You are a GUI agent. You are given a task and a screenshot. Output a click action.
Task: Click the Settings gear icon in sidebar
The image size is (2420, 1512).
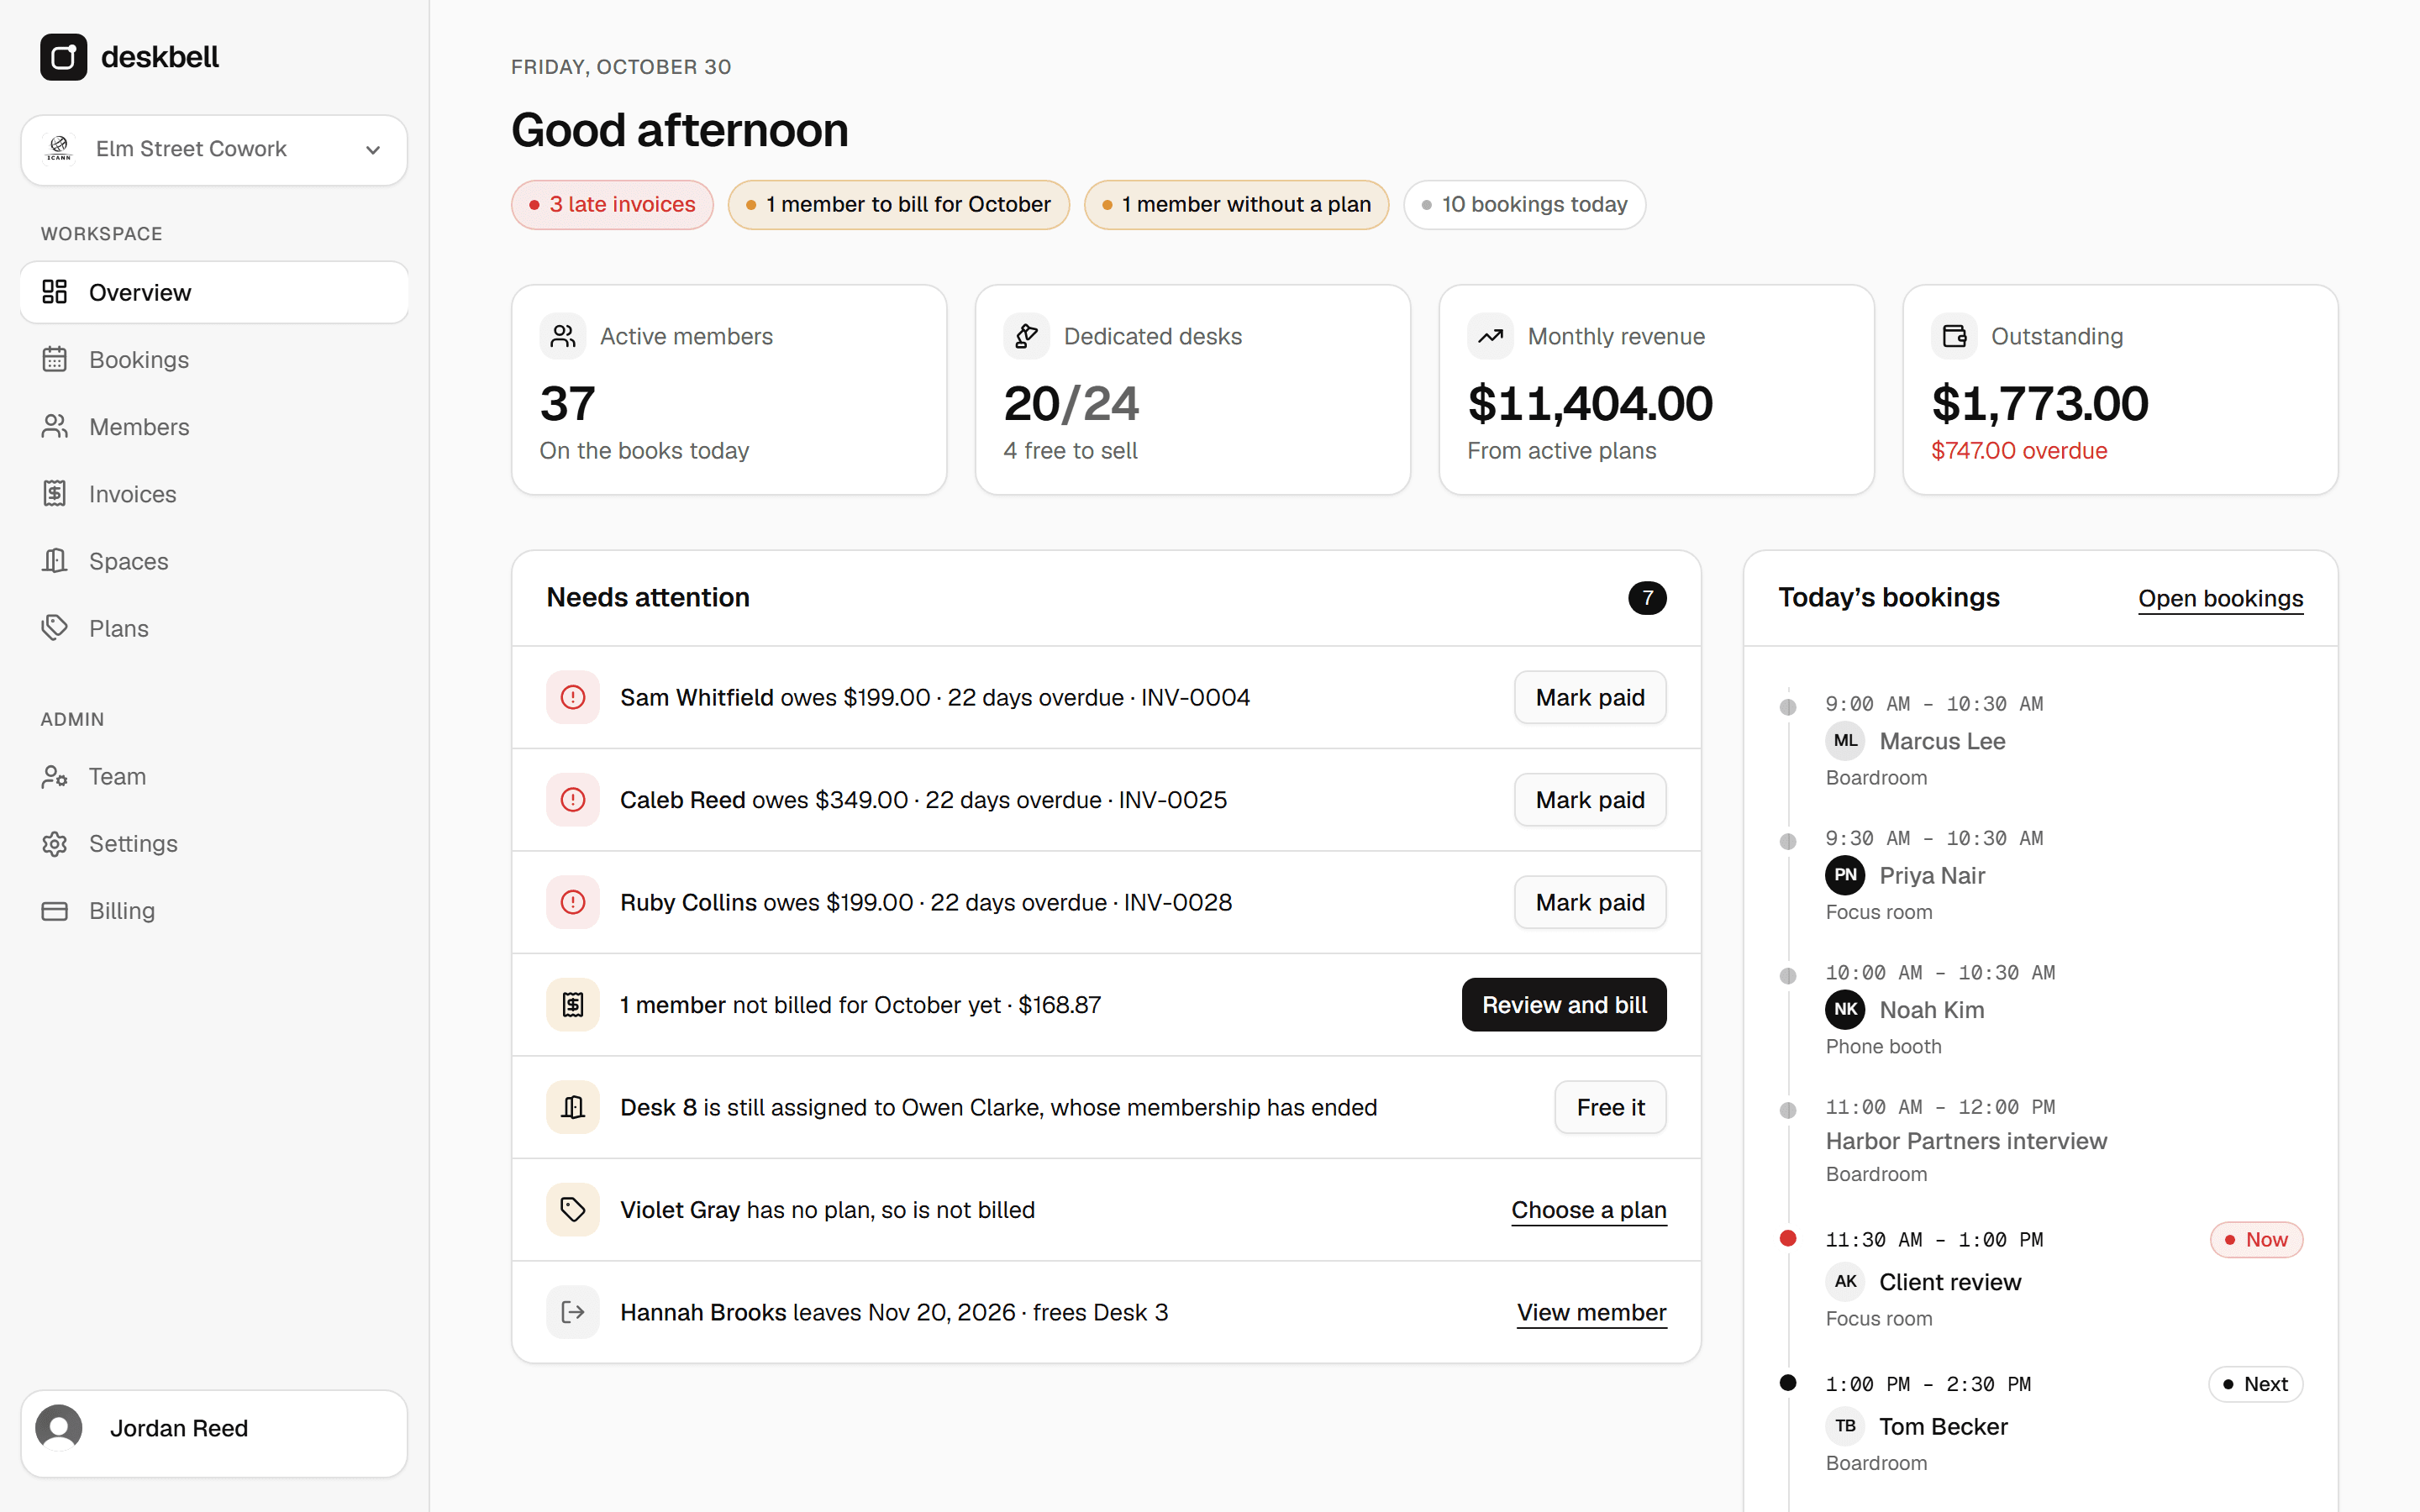coord(55,843)
